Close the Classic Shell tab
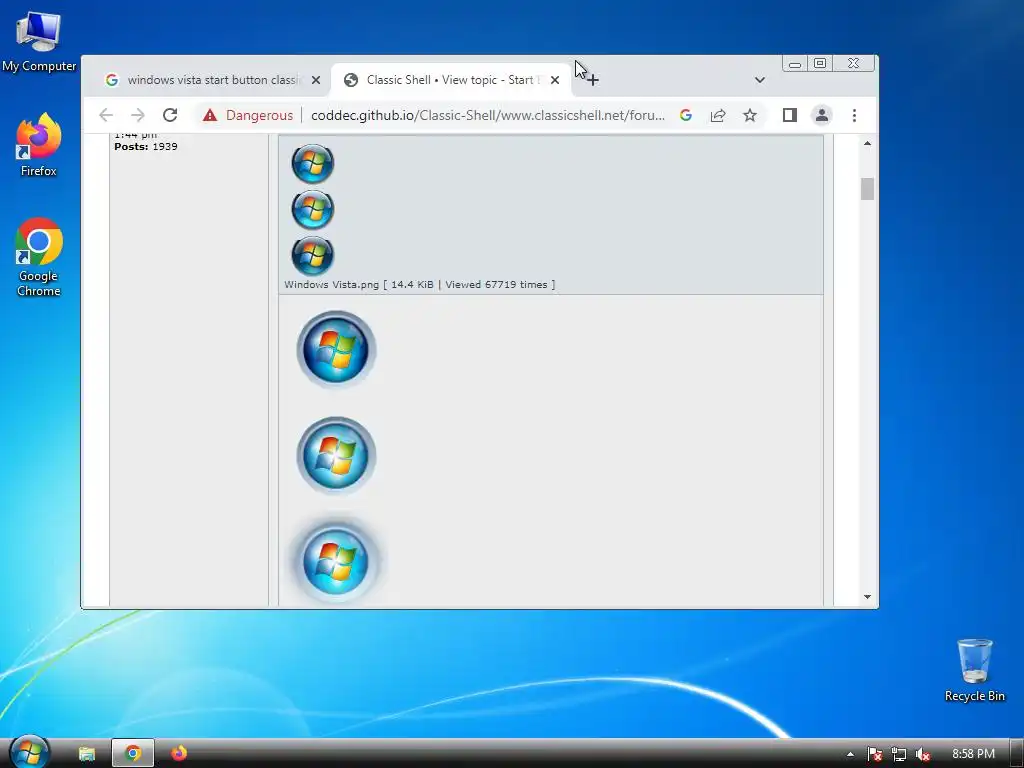The image size is (1024, 768). tap(555, 80)
